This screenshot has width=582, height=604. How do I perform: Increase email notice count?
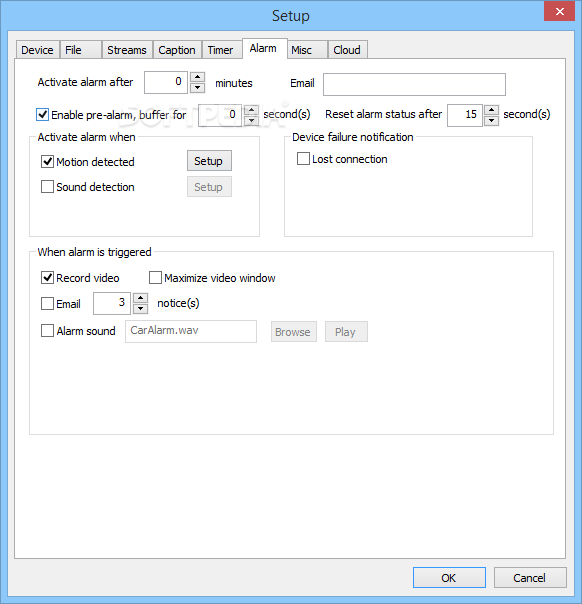point(141,299)
